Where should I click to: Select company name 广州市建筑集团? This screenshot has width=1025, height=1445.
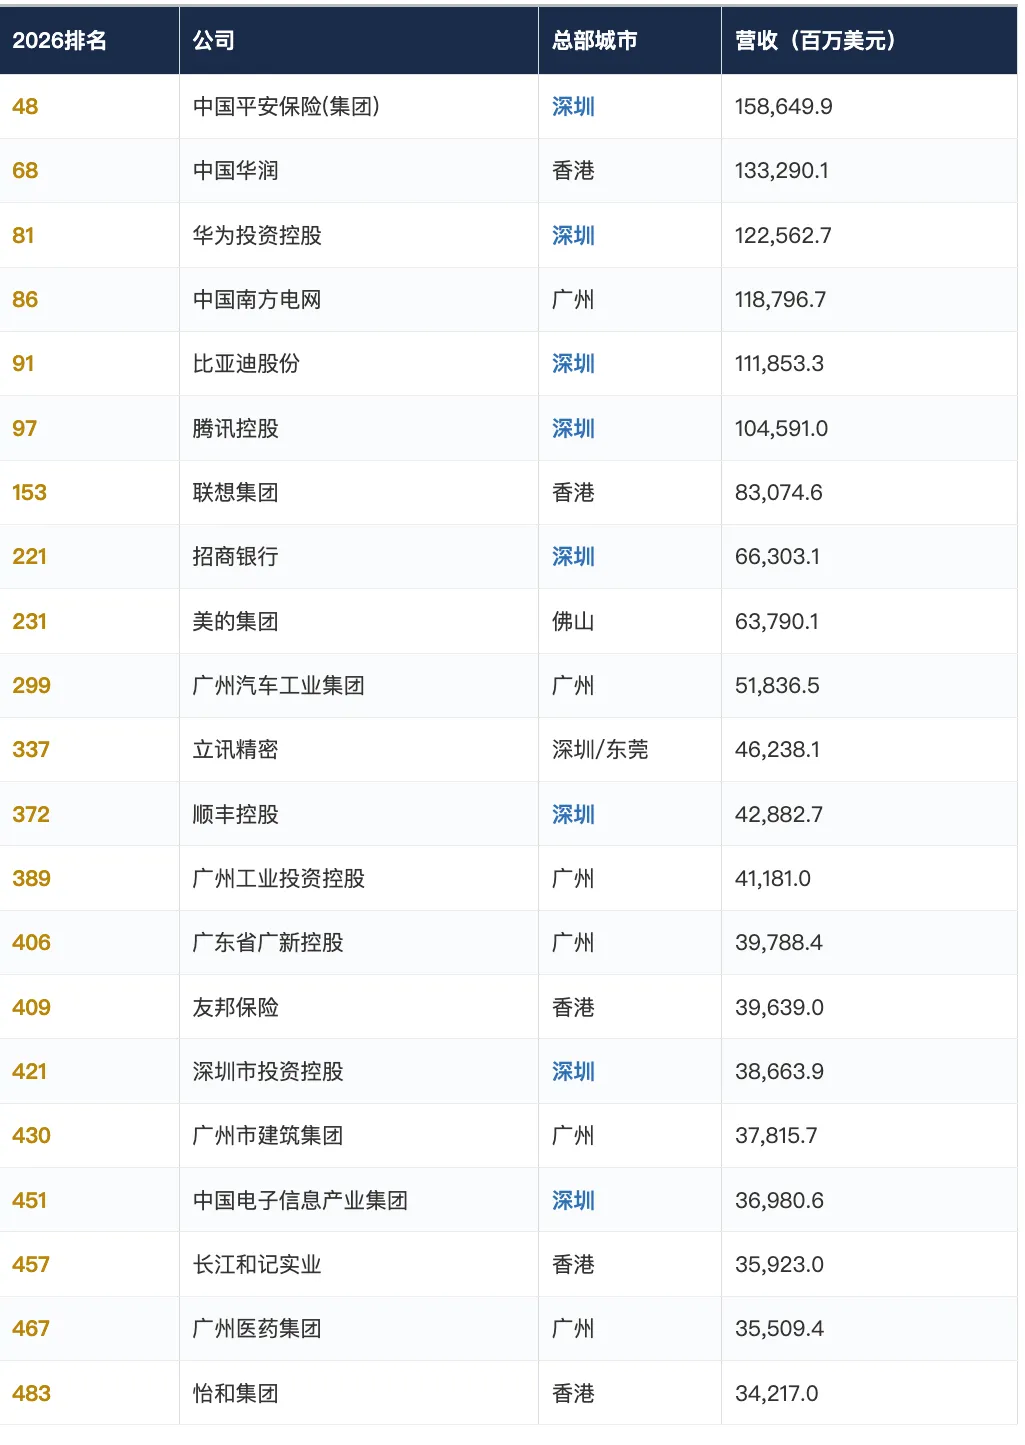tap(268, 1136)
